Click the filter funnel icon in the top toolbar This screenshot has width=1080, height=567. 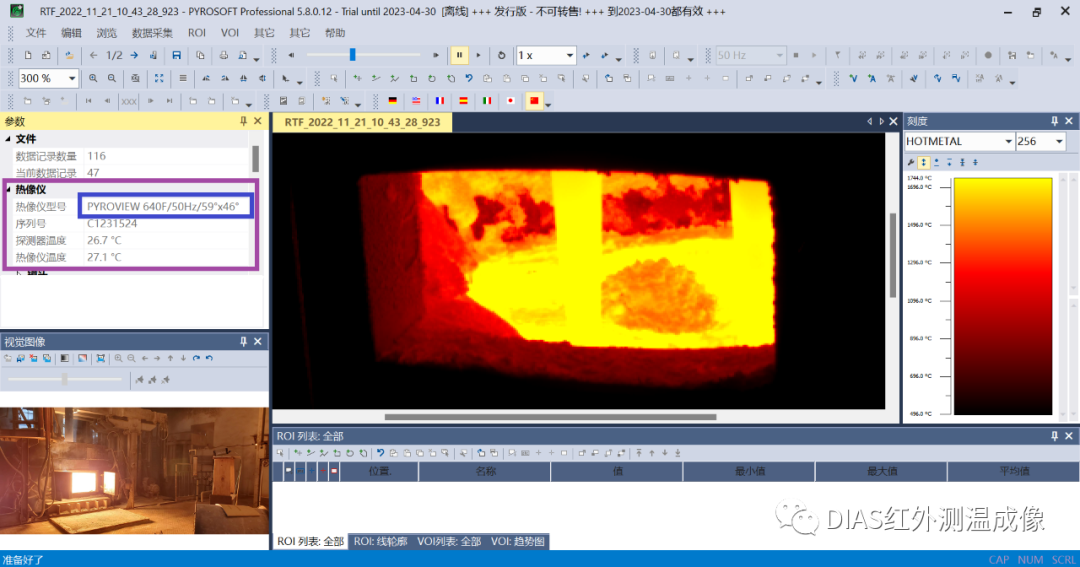(x=838, y=55)
